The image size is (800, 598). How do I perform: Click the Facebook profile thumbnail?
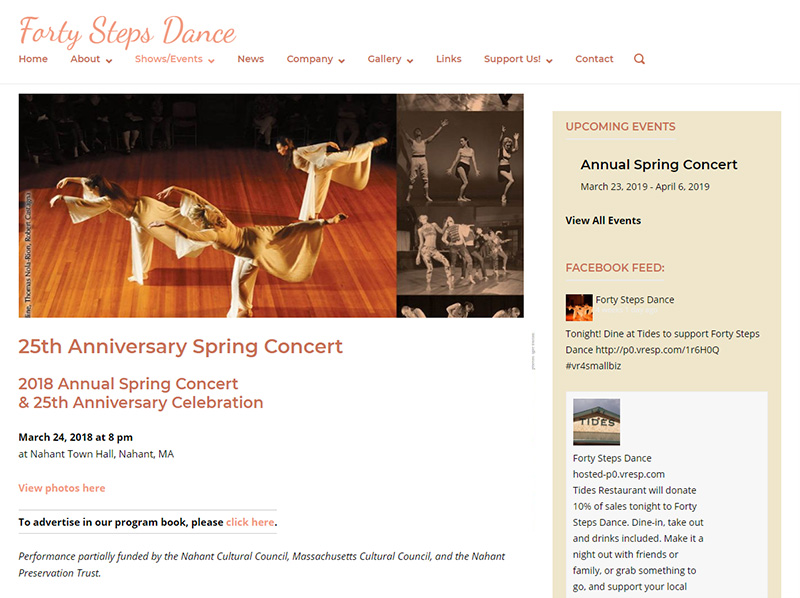579,305
